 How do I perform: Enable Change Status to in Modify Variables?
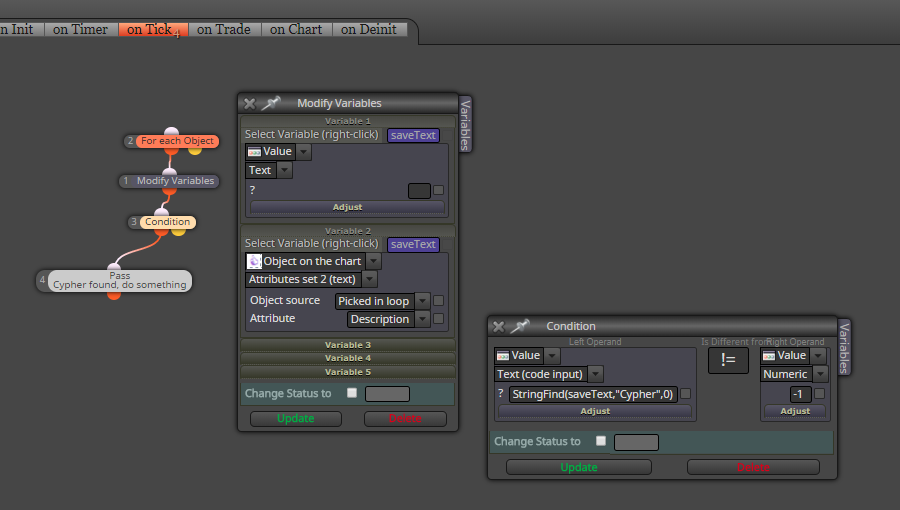352,393
